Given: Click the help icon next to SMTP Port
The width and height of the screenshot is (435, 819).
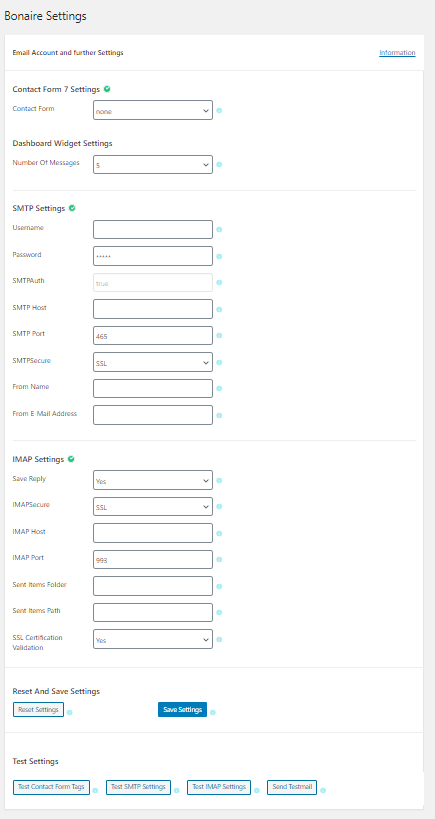Looking at the screenshot, I should point(219,336).
